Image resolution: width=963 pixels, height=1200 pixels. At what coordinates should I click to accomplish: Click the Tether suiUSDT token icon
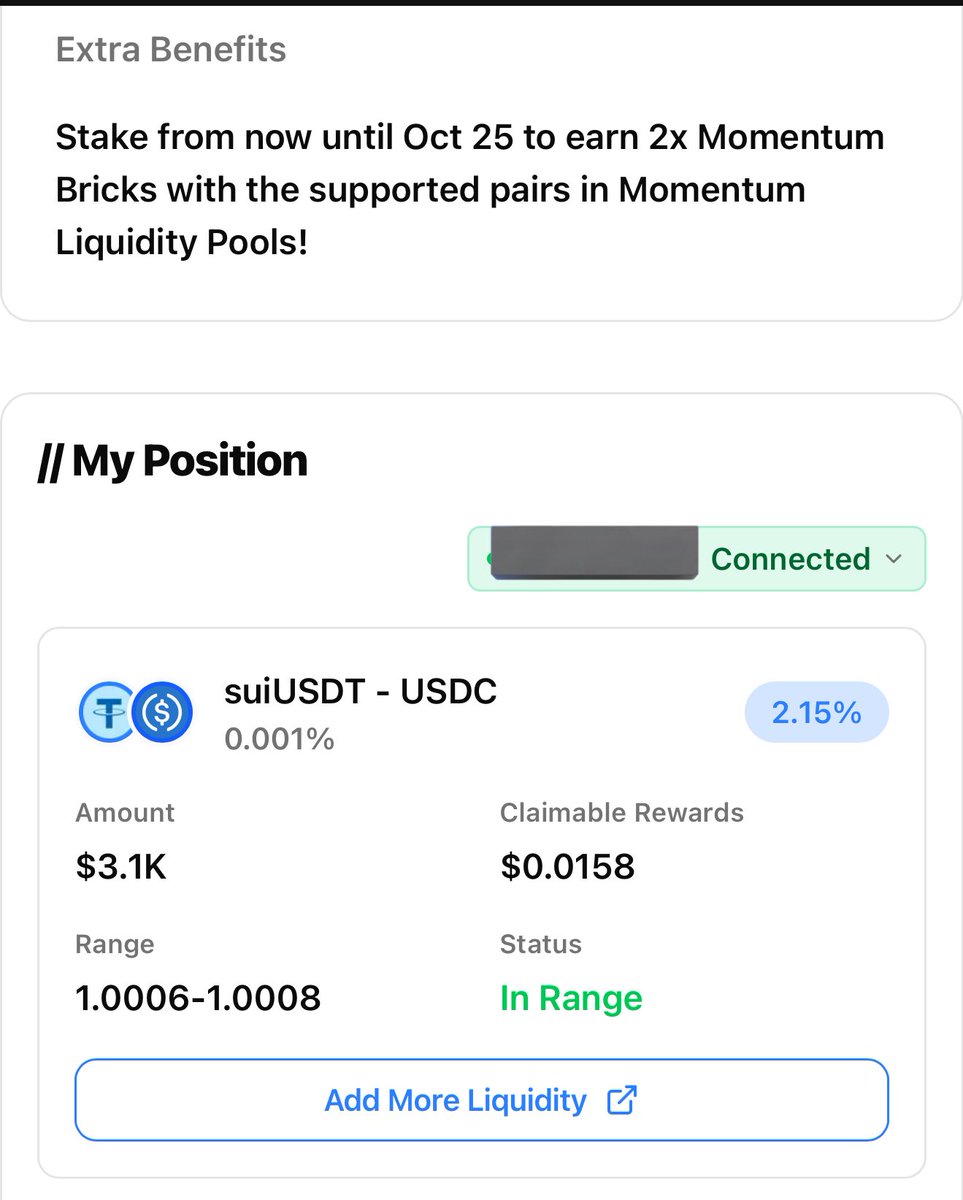pos(106,713)
